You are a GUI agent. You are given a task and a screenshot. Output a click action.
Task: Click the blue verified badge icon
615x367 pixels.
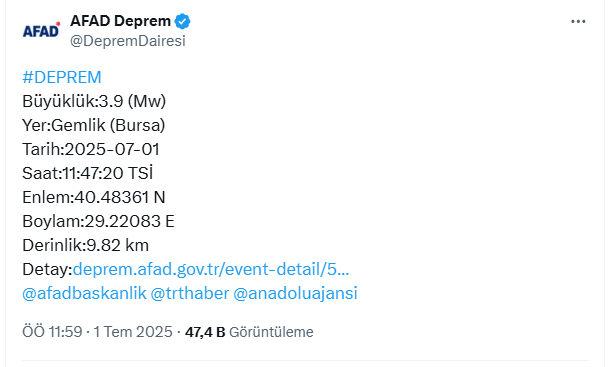pyautogui.click(x=182, y=21)
